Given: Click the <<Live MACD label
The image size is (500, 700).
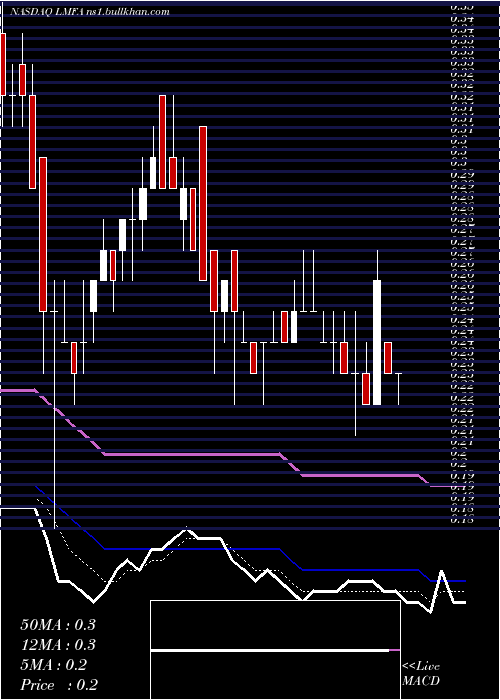Looking at the screenshot, I should pos(421,673).
